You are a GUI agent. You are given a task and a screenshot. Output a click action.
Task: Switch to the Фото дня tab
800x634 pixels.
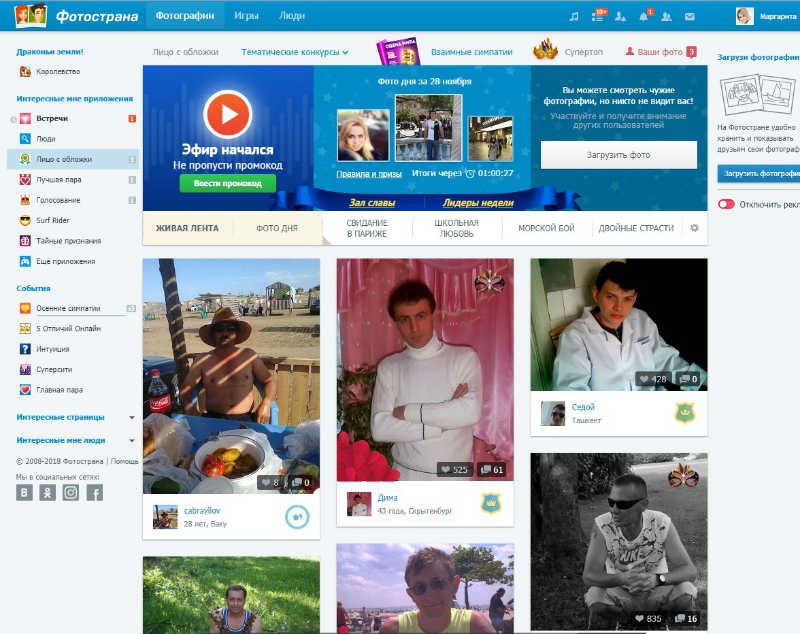point(277,228)
